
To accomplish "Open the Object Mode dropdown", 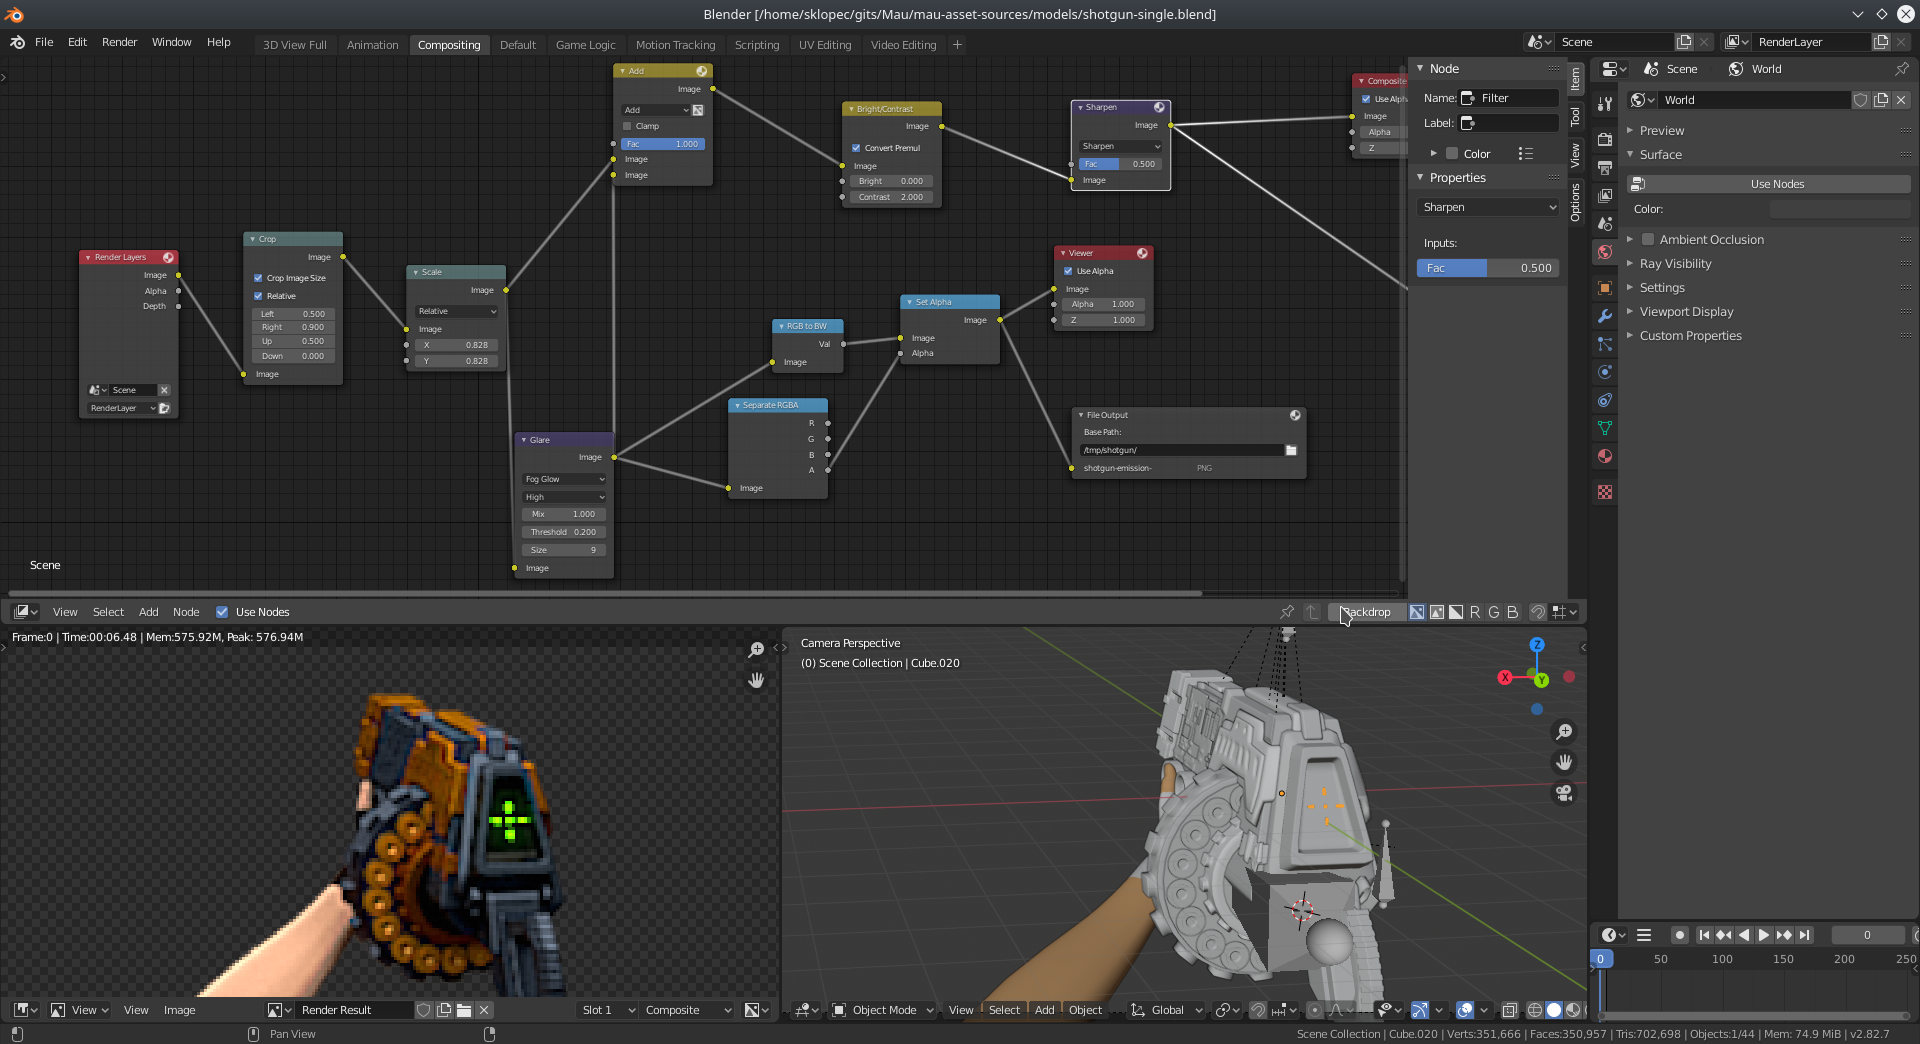I will point(883,1010).
